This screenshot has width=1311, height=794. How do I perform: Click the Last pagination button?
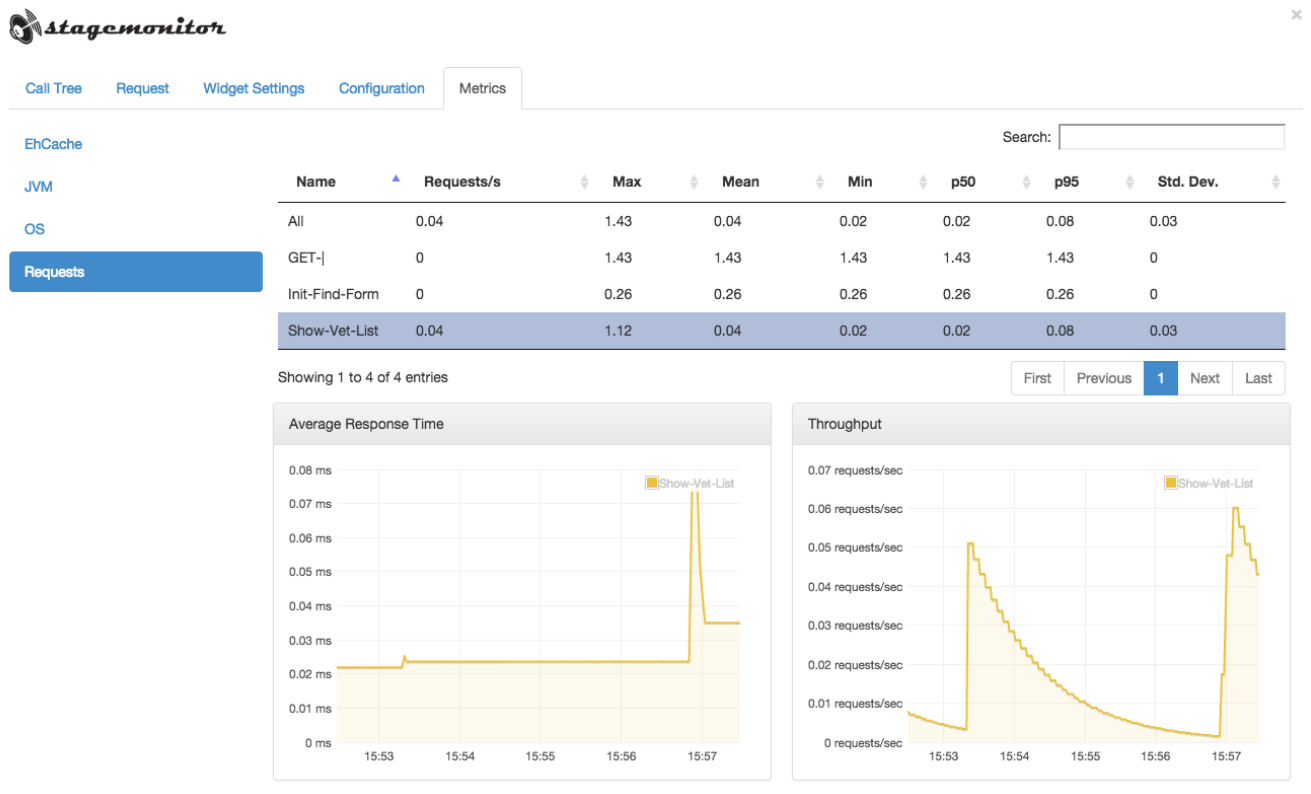1259,378
